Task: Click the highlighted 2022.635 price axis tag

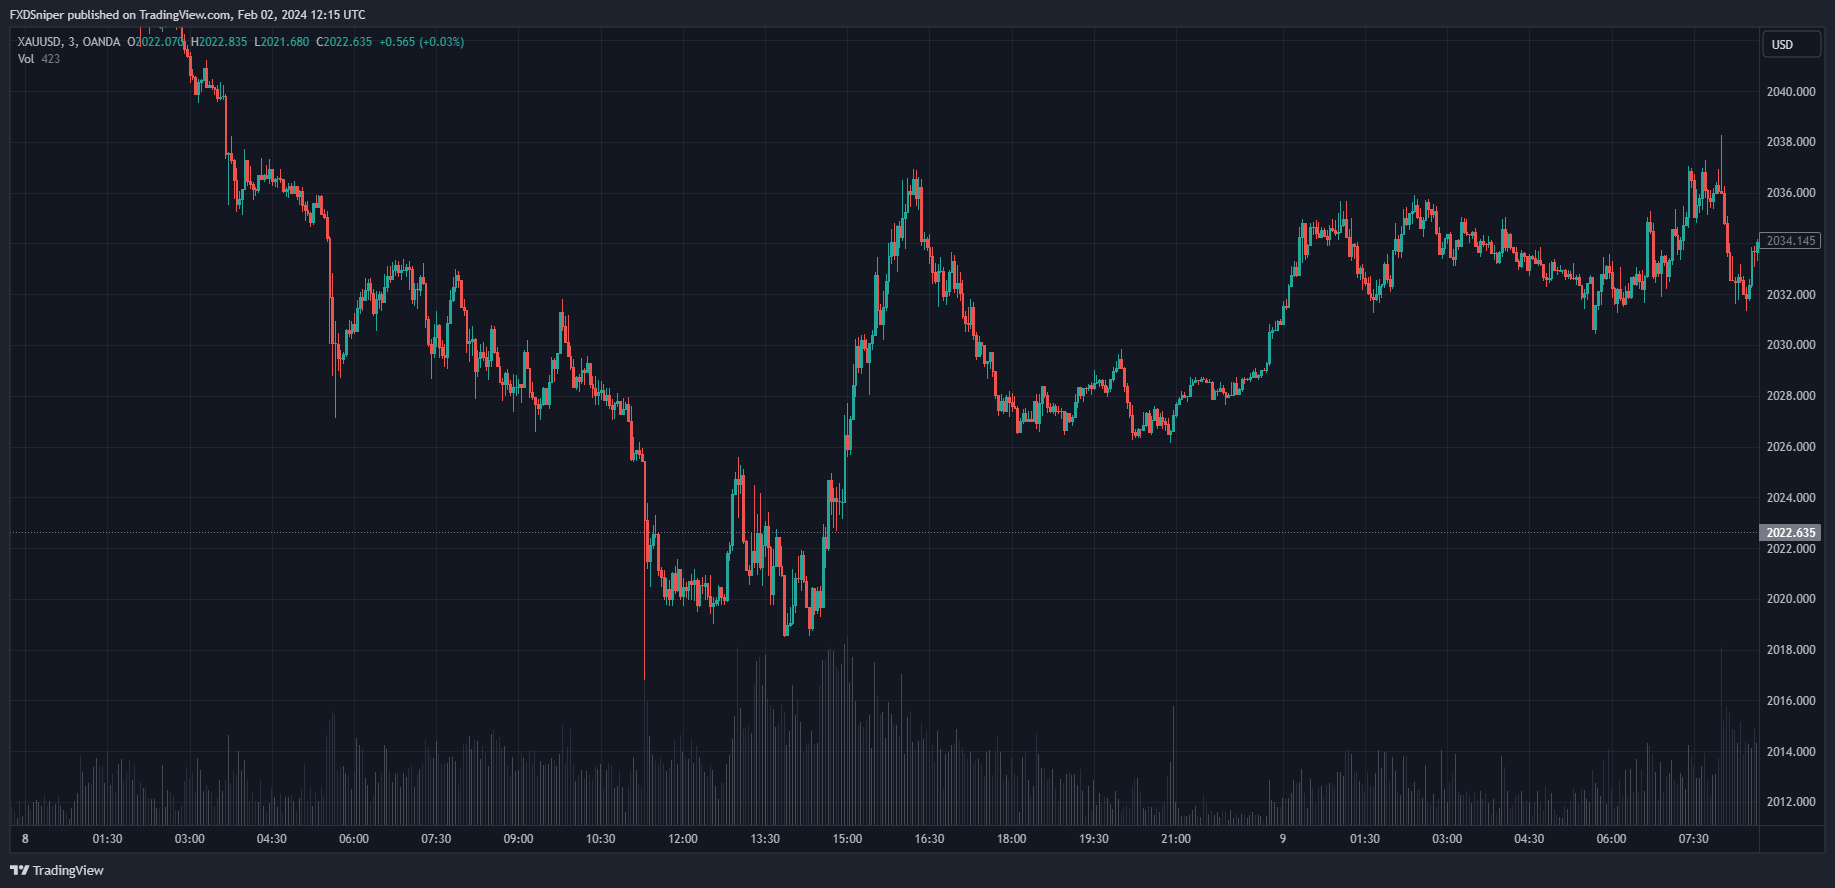Action: coord(1790,533)
